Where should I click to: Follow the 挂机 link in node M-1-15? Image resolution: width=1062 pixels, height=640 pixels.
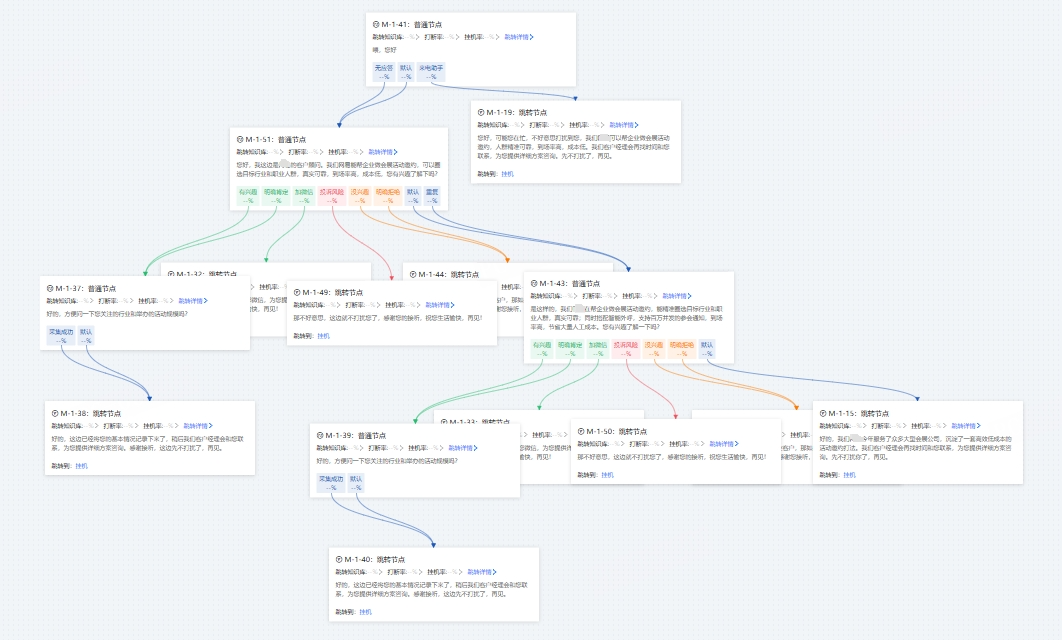(849, 475)
